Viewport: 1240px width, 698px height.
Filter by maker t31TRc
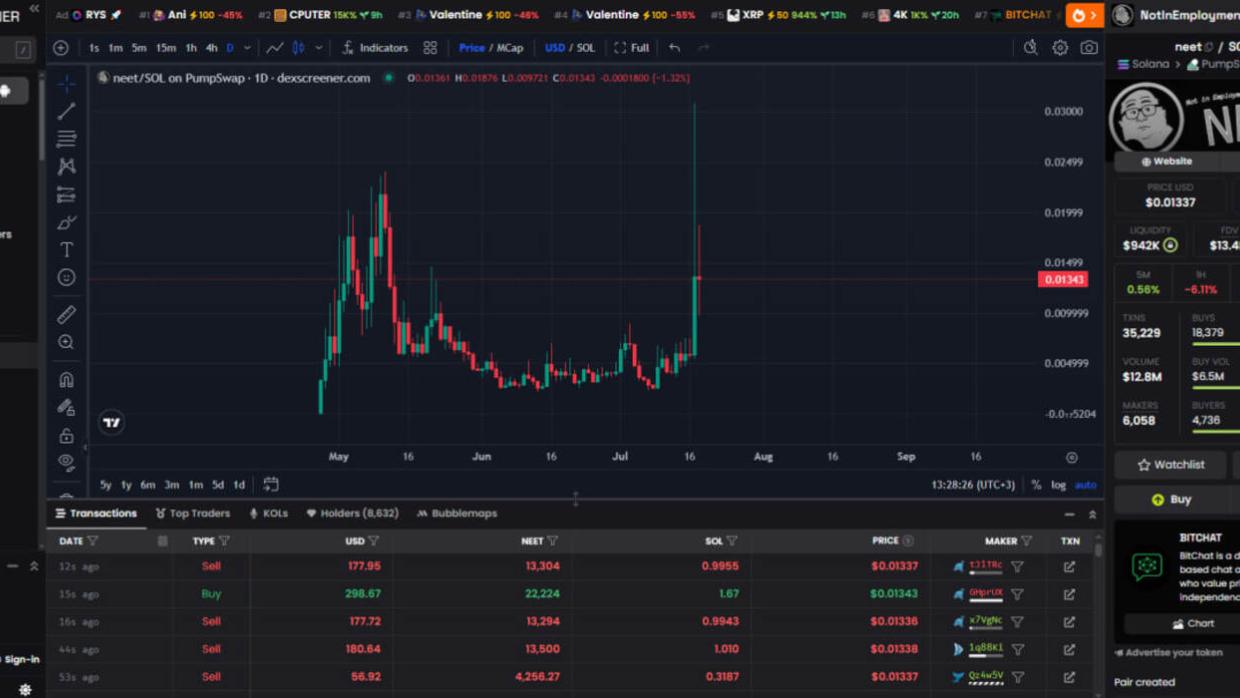tap(1017, 566)
